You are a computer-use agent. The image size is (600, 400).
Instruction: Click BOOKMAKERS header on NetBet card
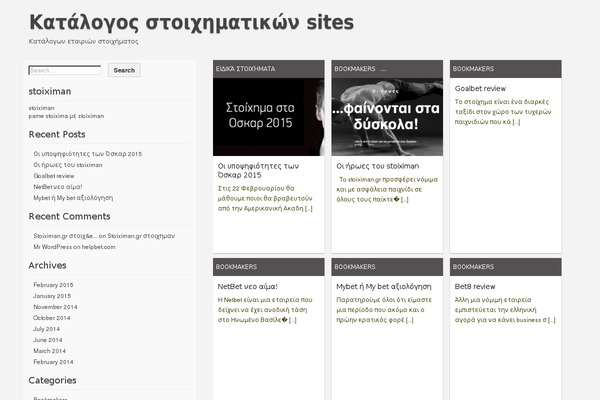[236, 267]
